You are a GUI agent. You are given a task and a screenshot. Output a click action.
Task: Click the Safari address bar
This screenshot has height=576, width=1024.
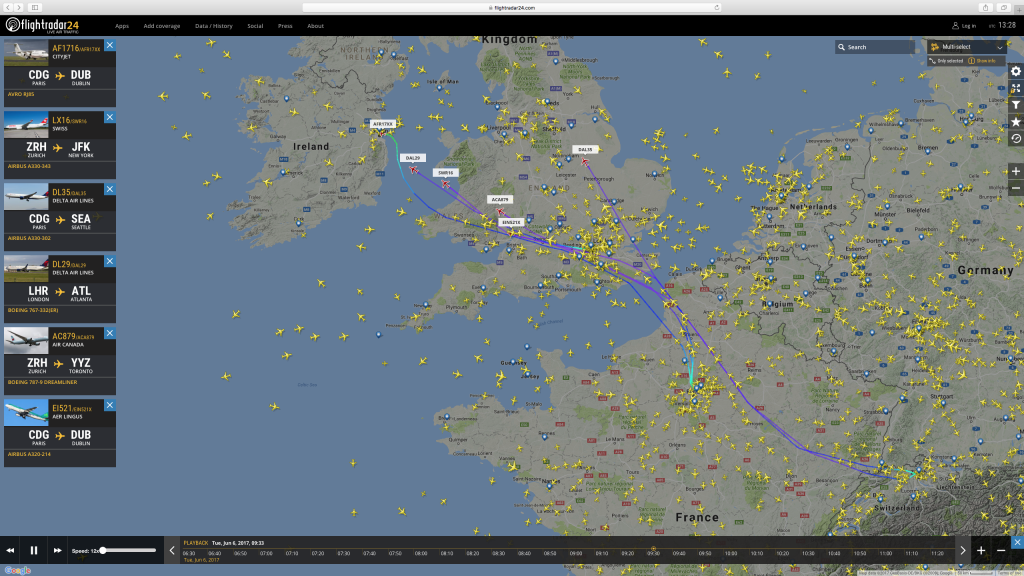[511, 7]
